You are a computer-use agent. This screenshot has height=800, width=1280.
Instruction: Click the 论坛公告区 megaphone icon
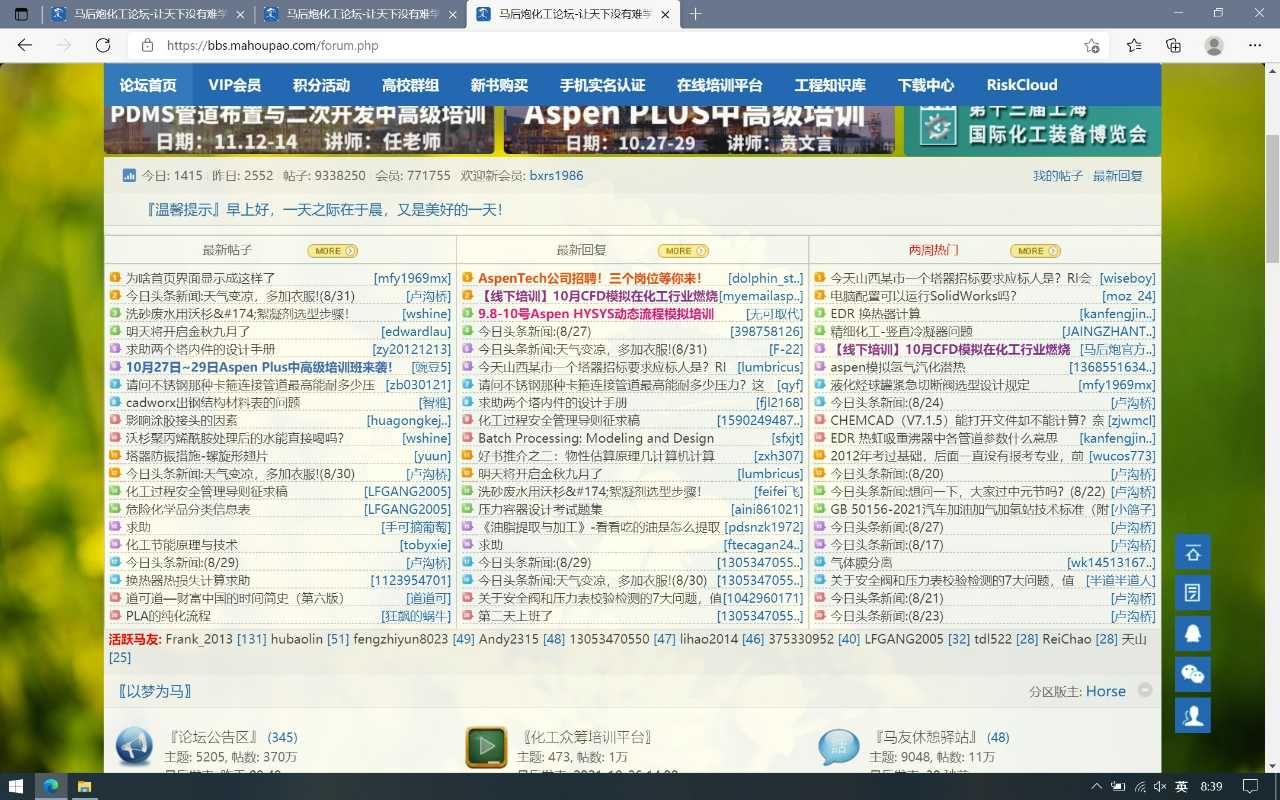pyautogui.click(x=134, y=747)
